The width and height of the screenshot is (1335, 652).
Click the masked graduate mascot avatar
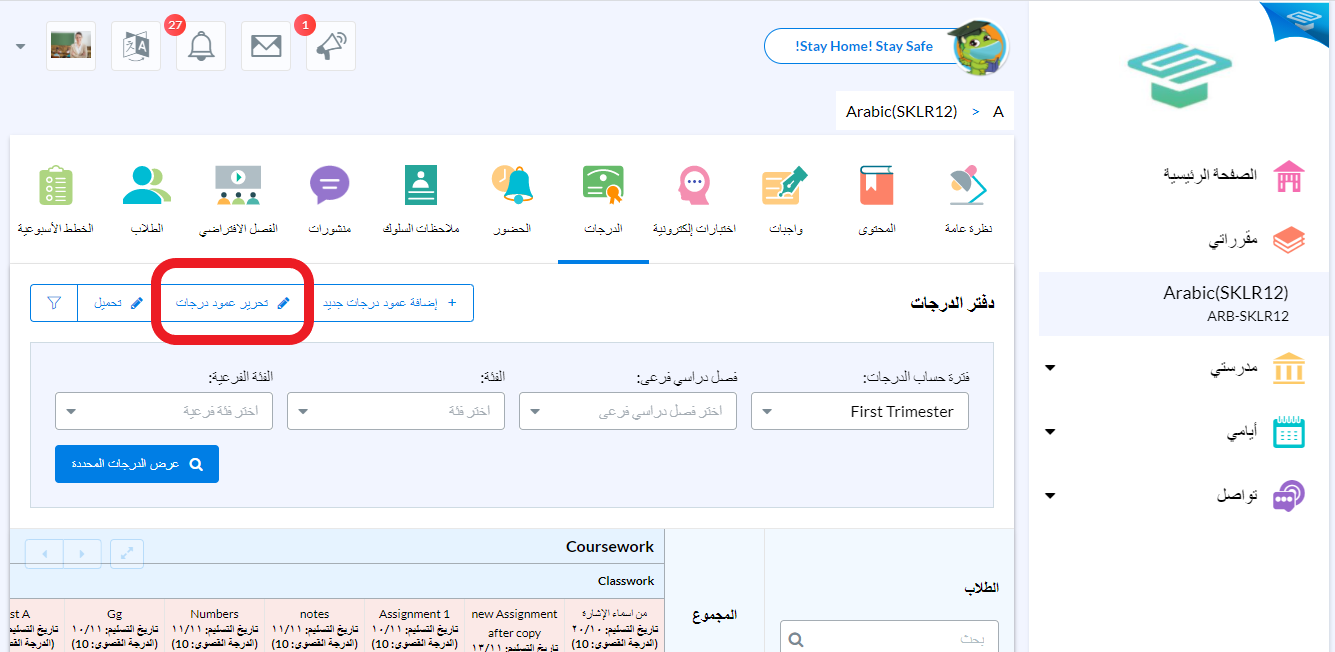coord(979,46)
